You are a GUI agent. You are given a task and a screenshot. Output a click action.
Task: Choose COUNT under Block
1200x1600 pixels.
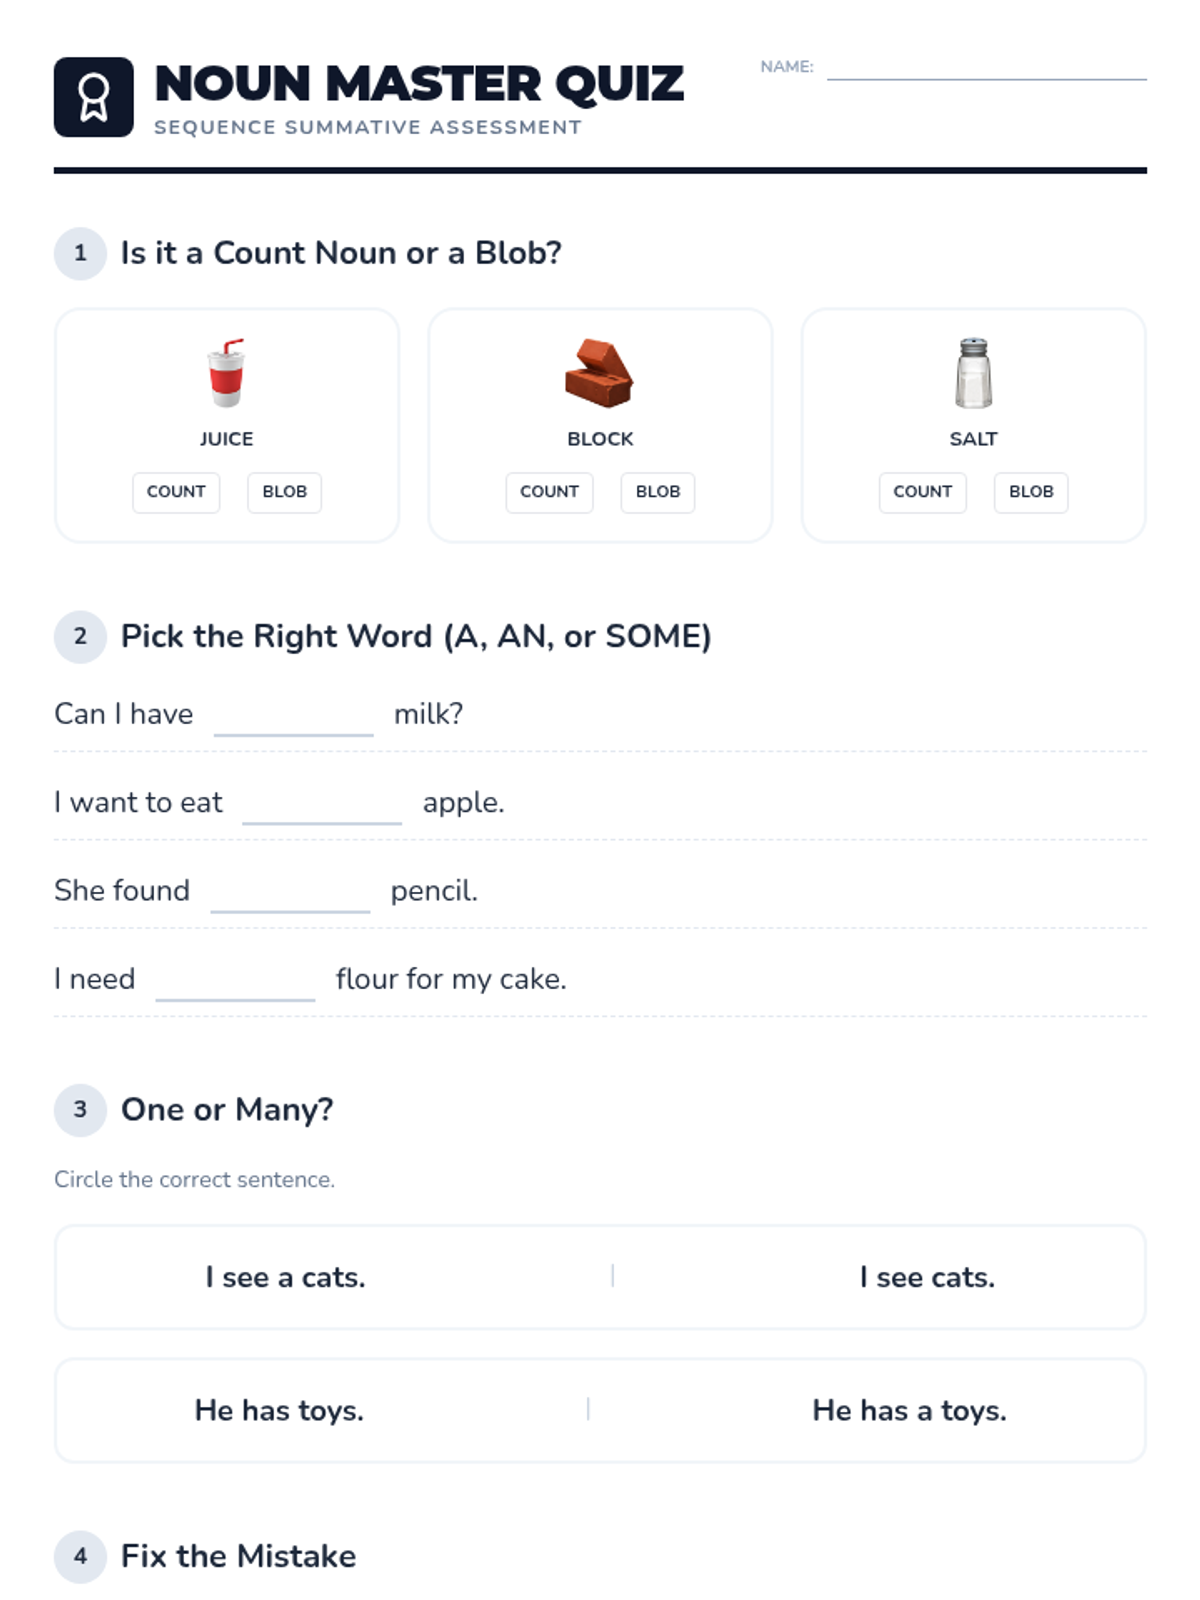(549, 492)
